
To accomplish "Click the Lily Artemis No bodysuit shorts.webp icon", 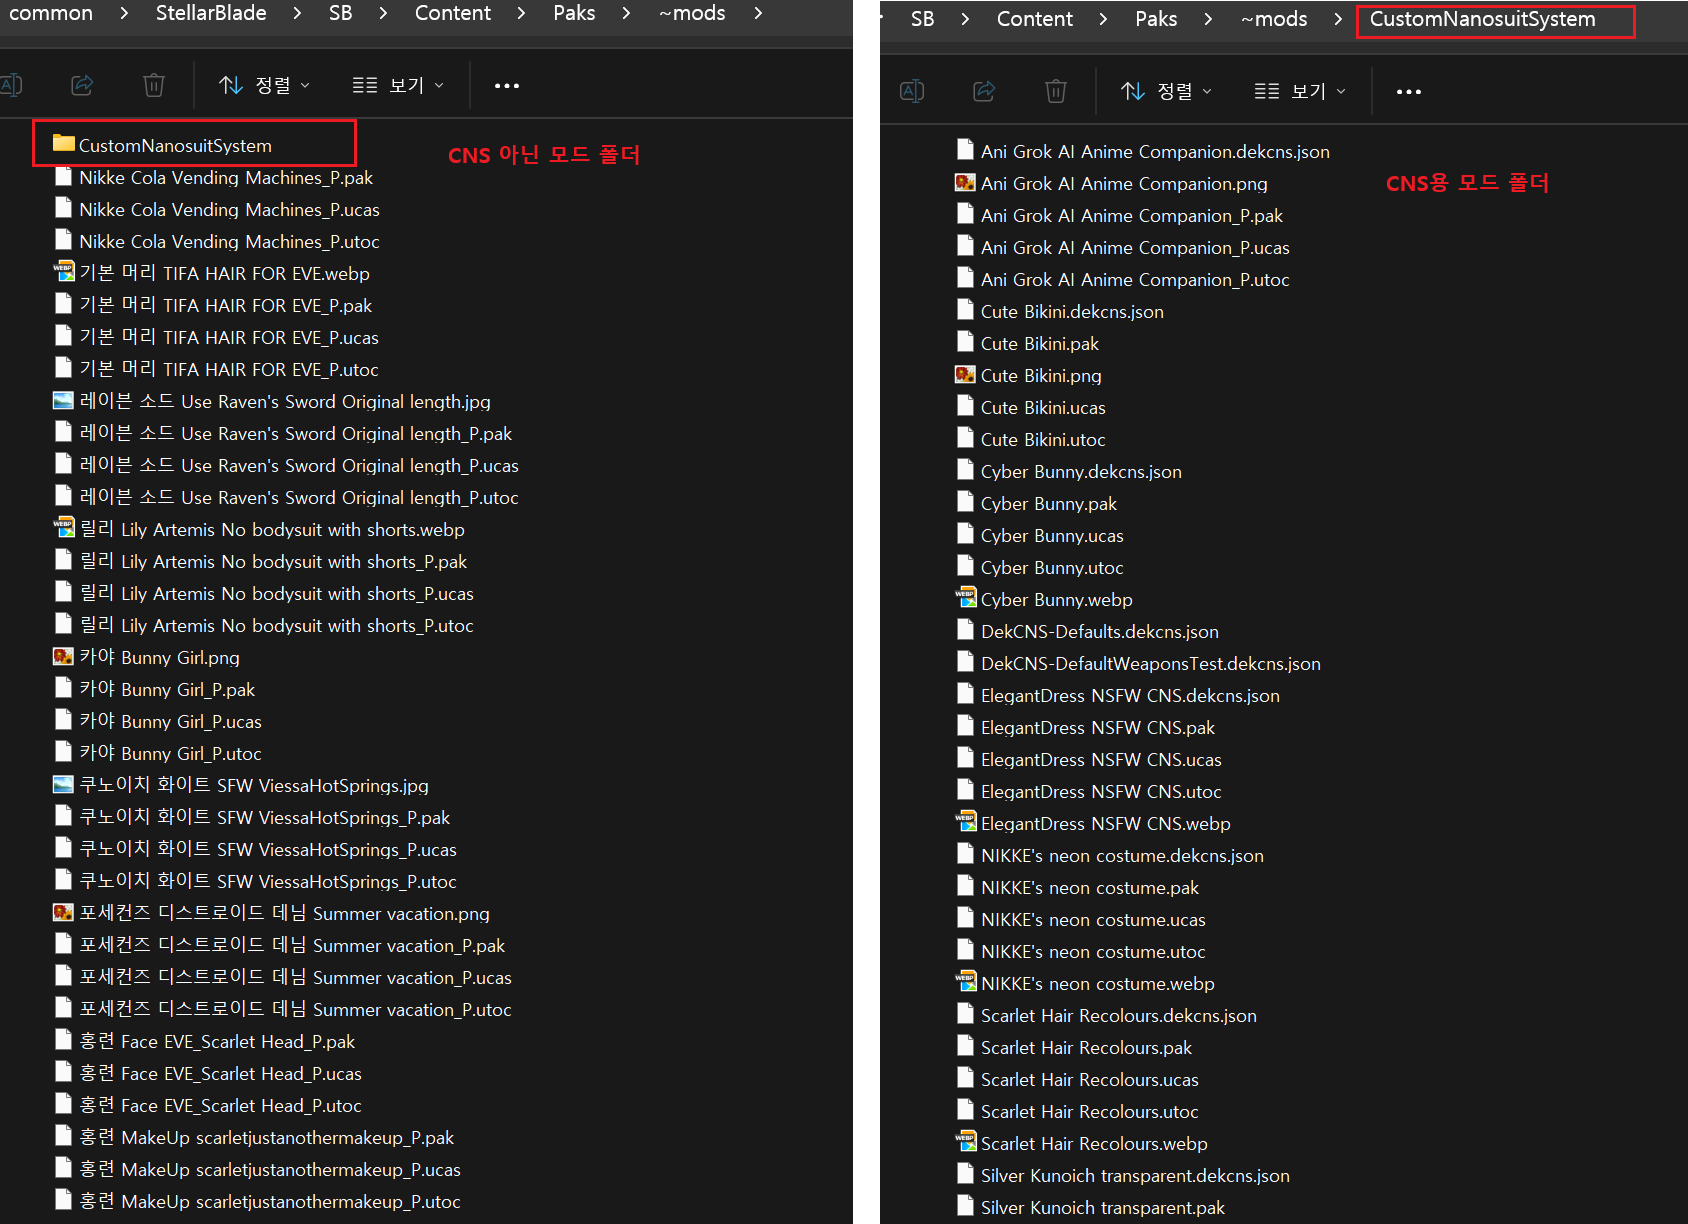I will (x=63, y=528).
